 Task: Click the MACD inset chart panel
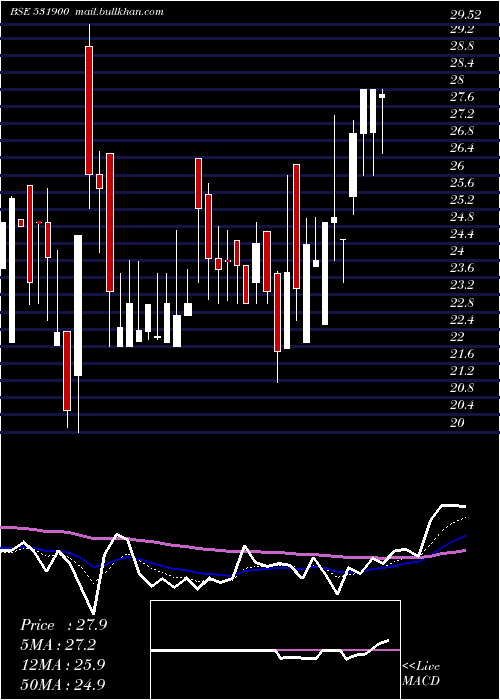pyautogui.click(x=275, y=650)
